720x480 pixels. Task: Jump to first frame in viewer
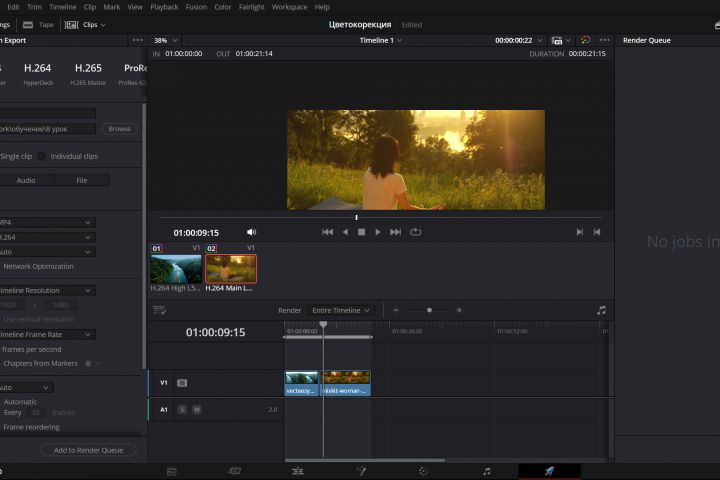click(x=327, y=232)
